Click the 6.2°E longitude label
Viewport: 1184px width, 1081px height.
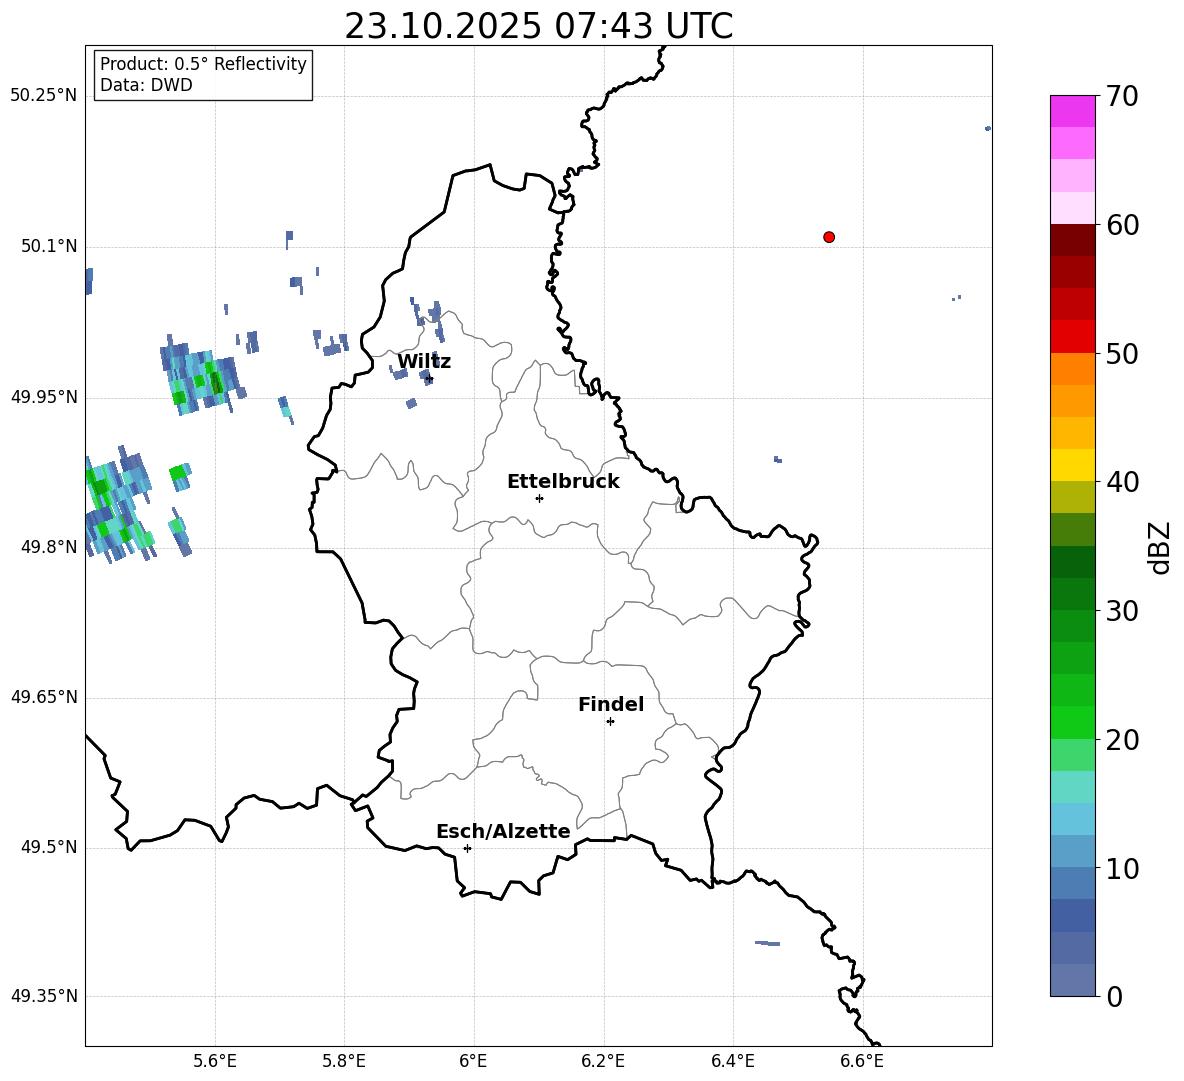click(x=603, y=1061)
